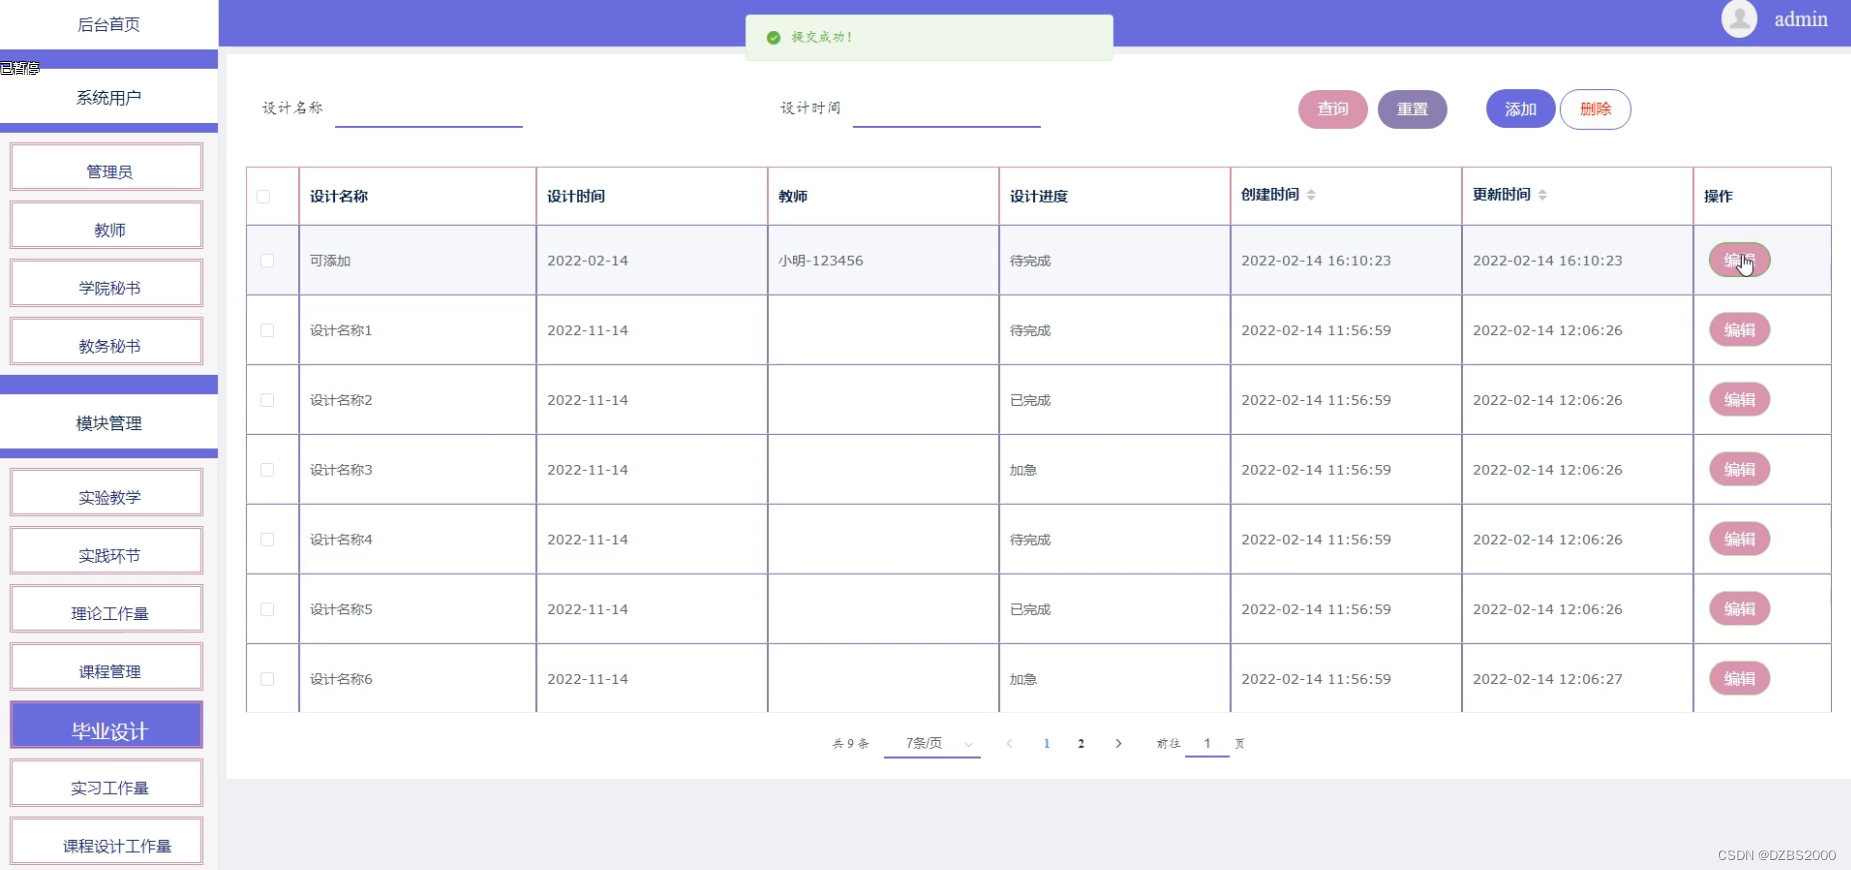
Task: Open the 实践环节 menu item
Action: pos(107,550)
